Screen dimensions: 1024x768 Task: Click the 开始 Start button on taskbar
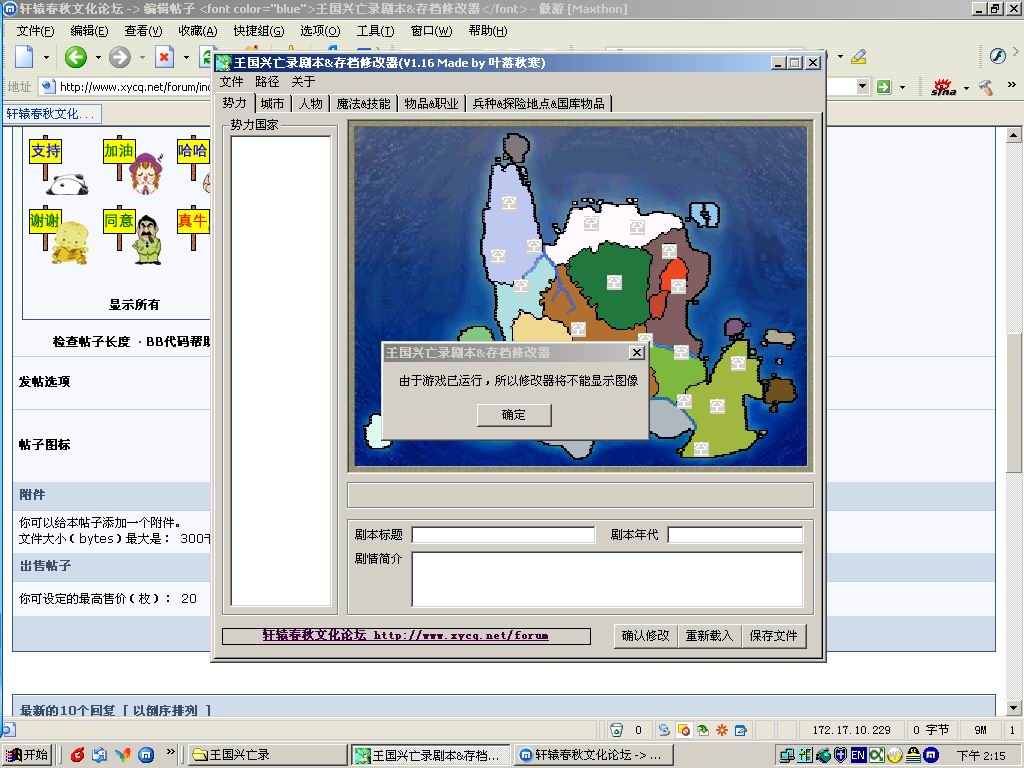28,755
